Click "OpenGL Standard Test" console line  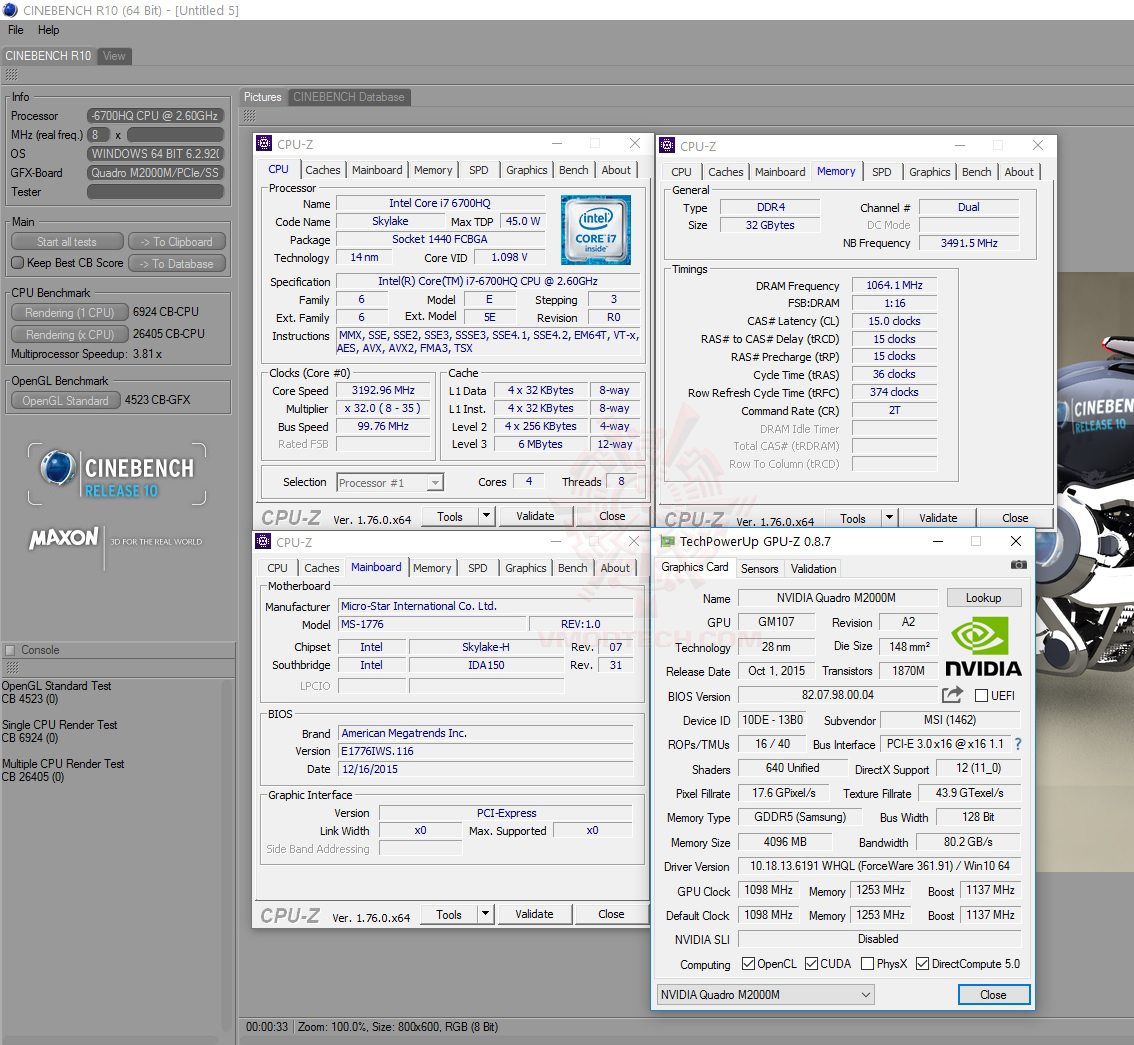click(56, 686)
